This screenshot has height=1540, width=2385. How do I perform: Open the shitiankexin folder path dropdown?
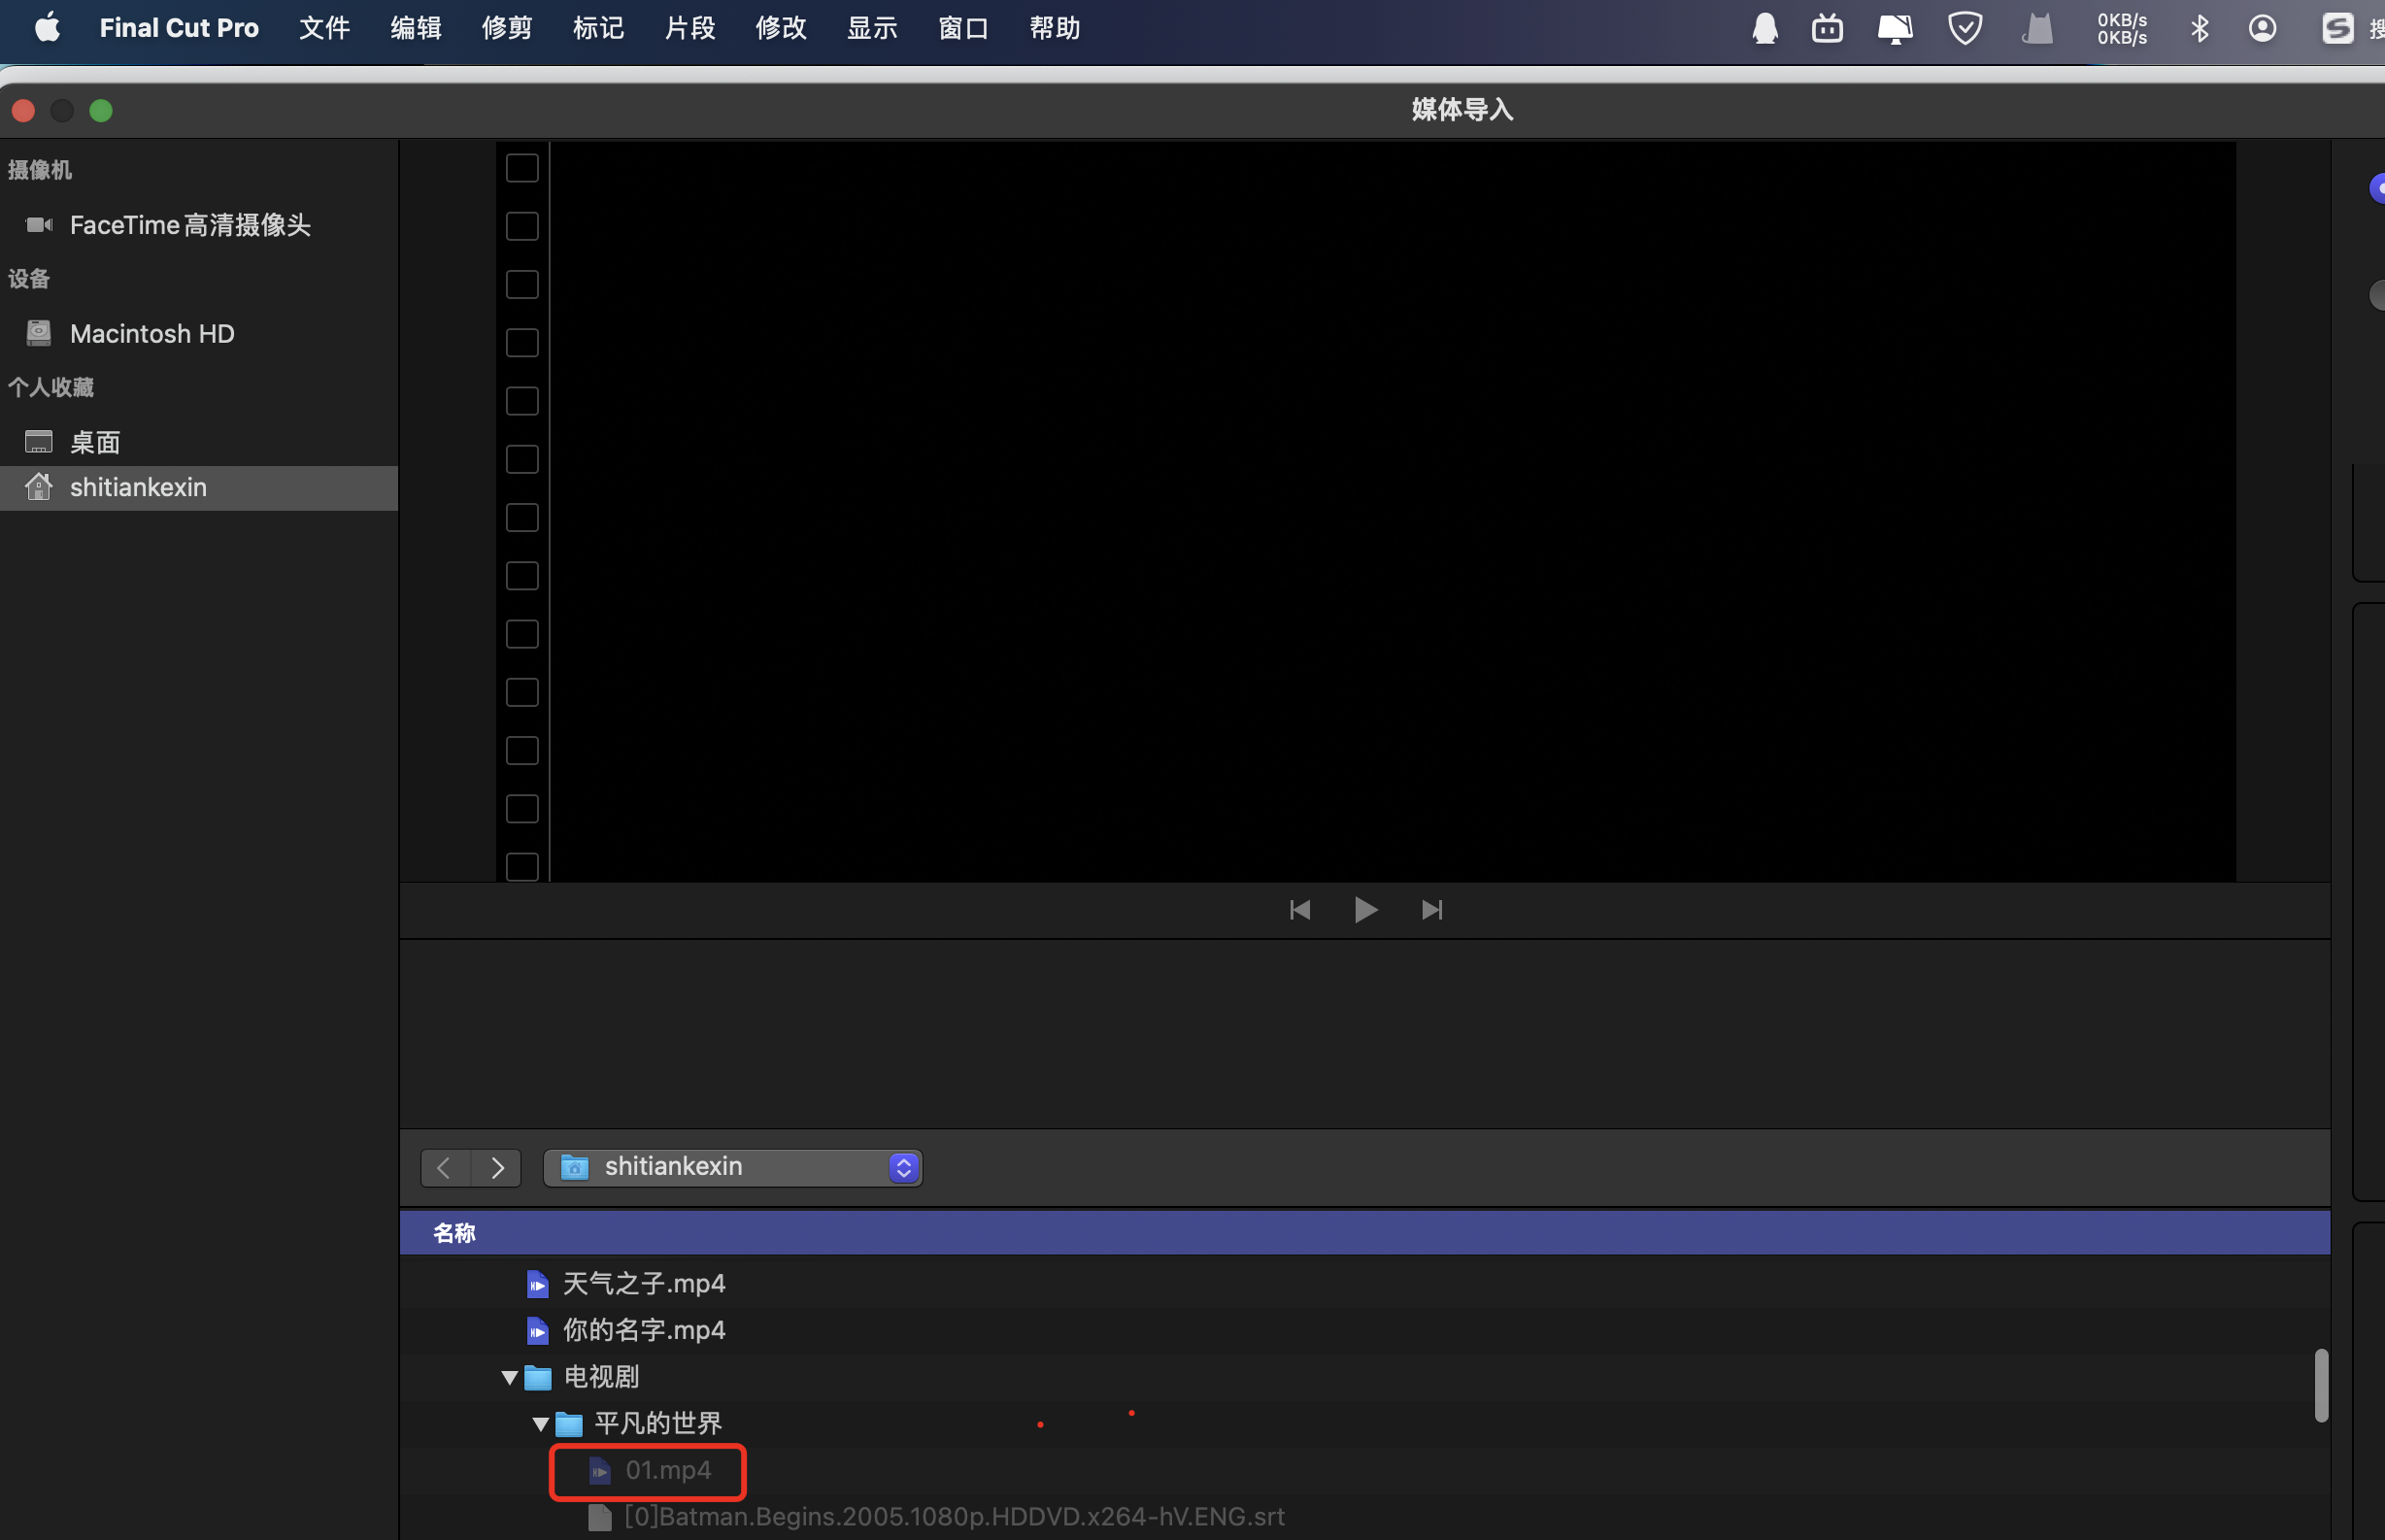point(732,1167)
